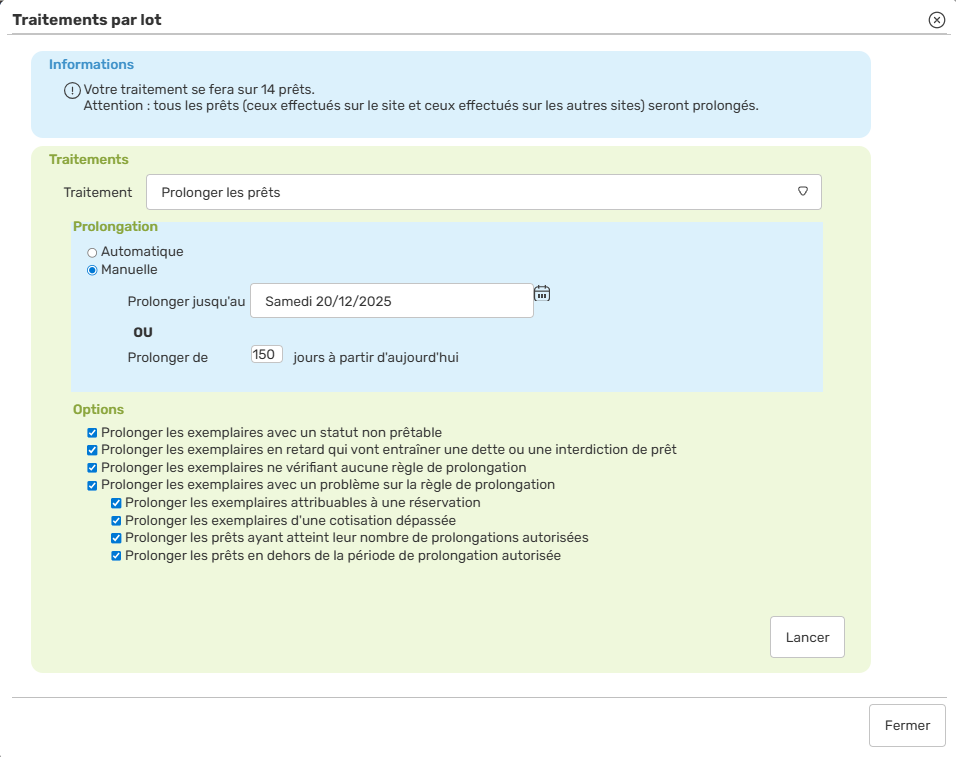Click the Lancer button

coord(807,637)
